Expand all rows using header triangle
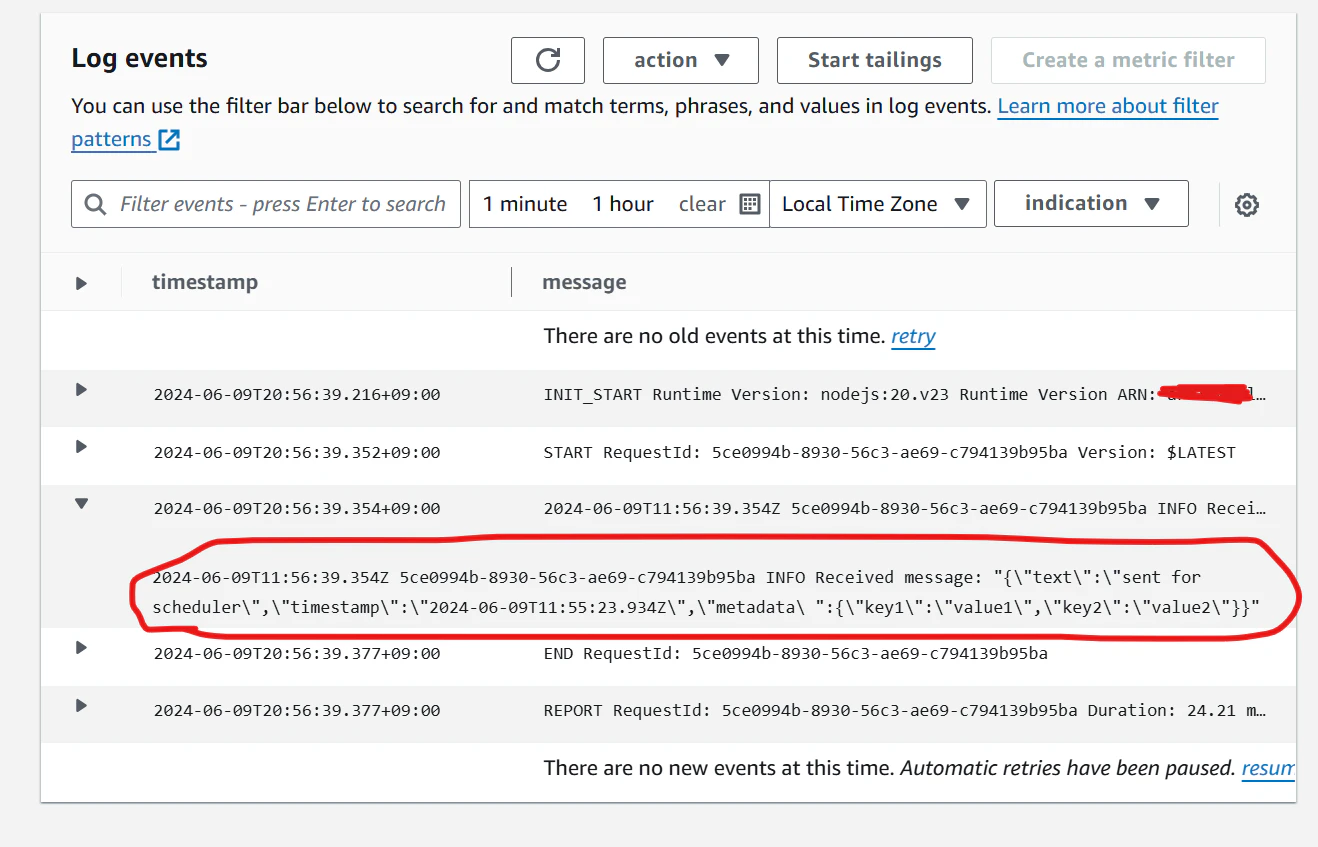Viewport: 1318px width, 847px height. [x=82, y=283]
